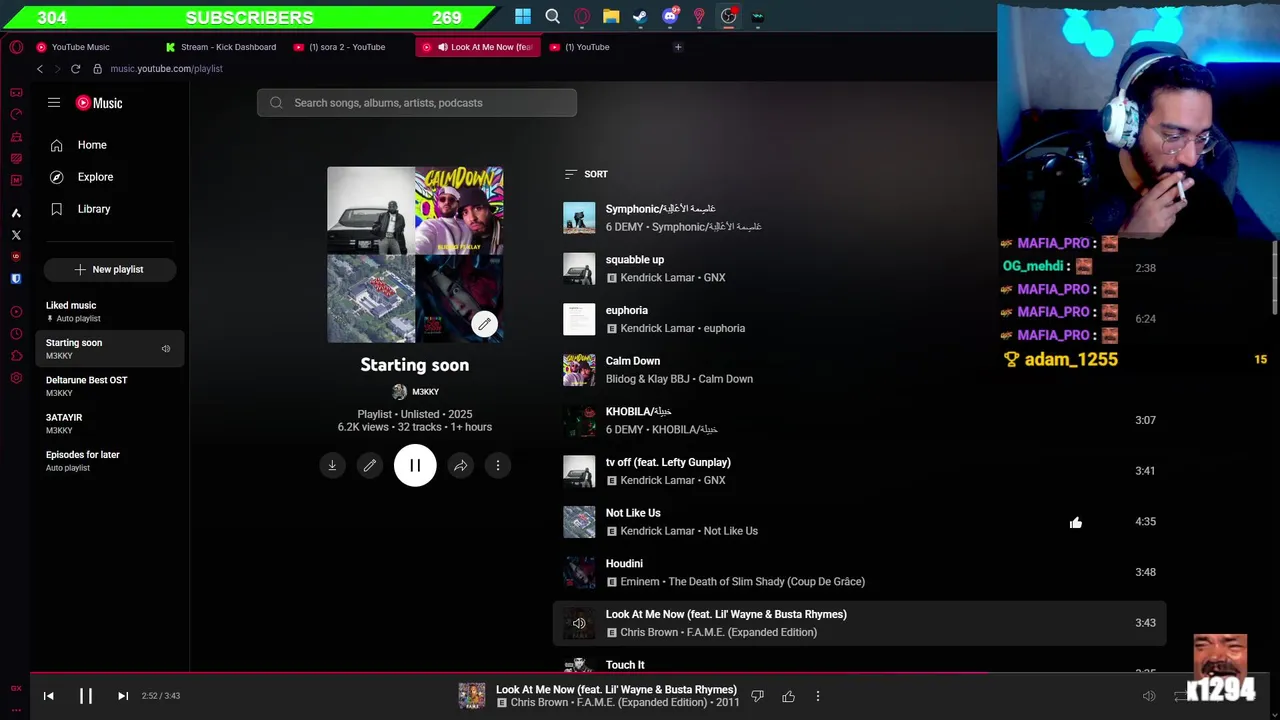Open the SORT options for the playlist
Image resolution: width=1280 pixels, height=720 pixels.
pos(586,174)
